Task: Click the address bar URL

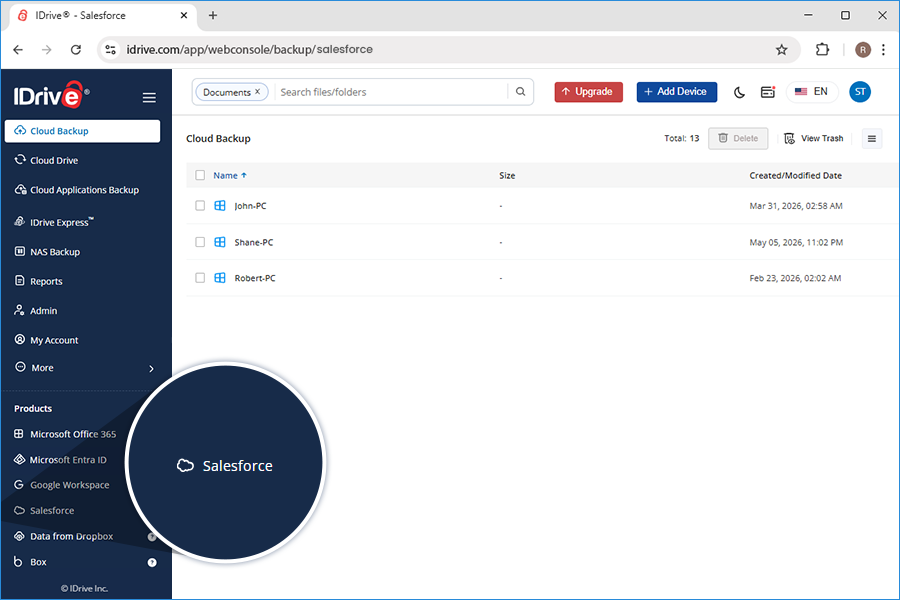Action: (250, 50)
